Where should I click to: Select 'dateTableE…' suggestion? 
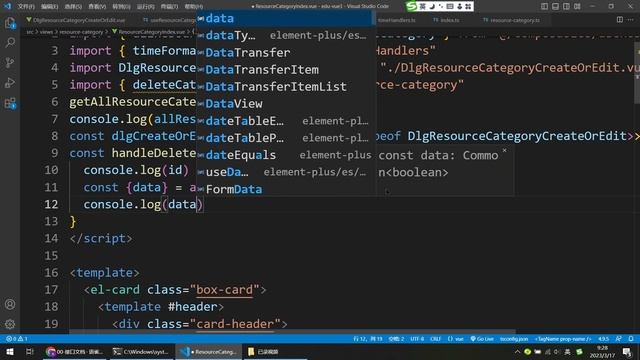[x=284, y=121]
